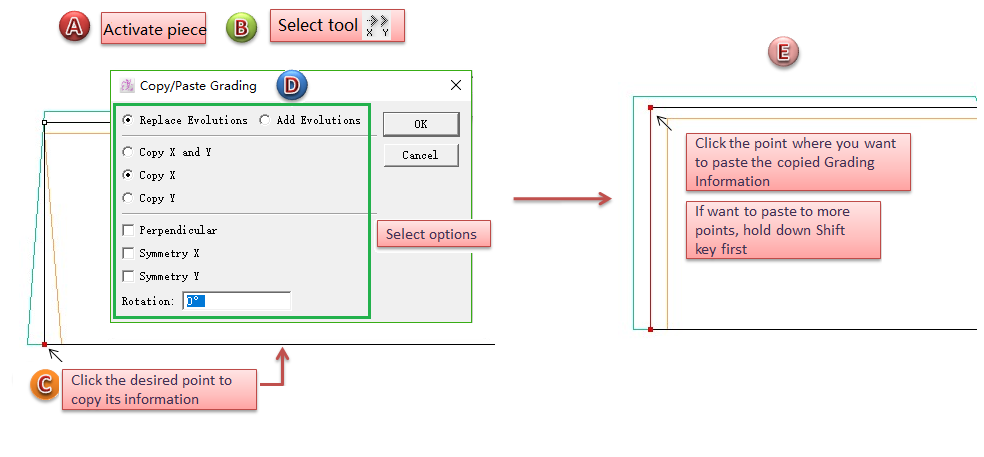Choose the Copy Y radio button
The width and height of the screenshot is (984, 457).
127,198
